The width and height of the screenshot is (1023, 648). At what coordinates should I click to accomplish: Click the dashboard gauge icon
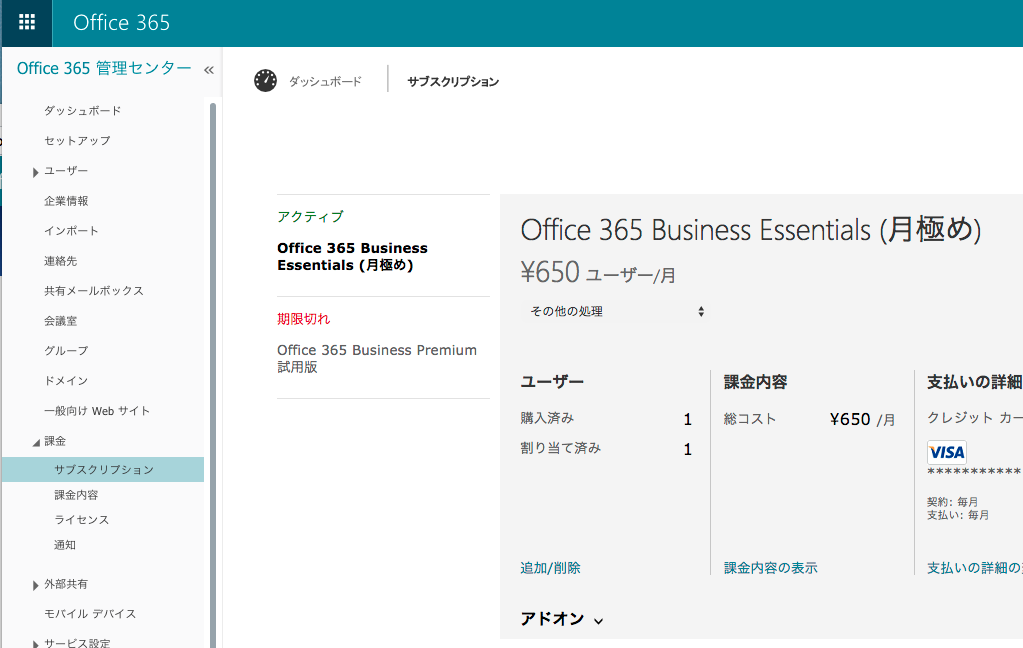pyautogui.click(x=266, y=81)
